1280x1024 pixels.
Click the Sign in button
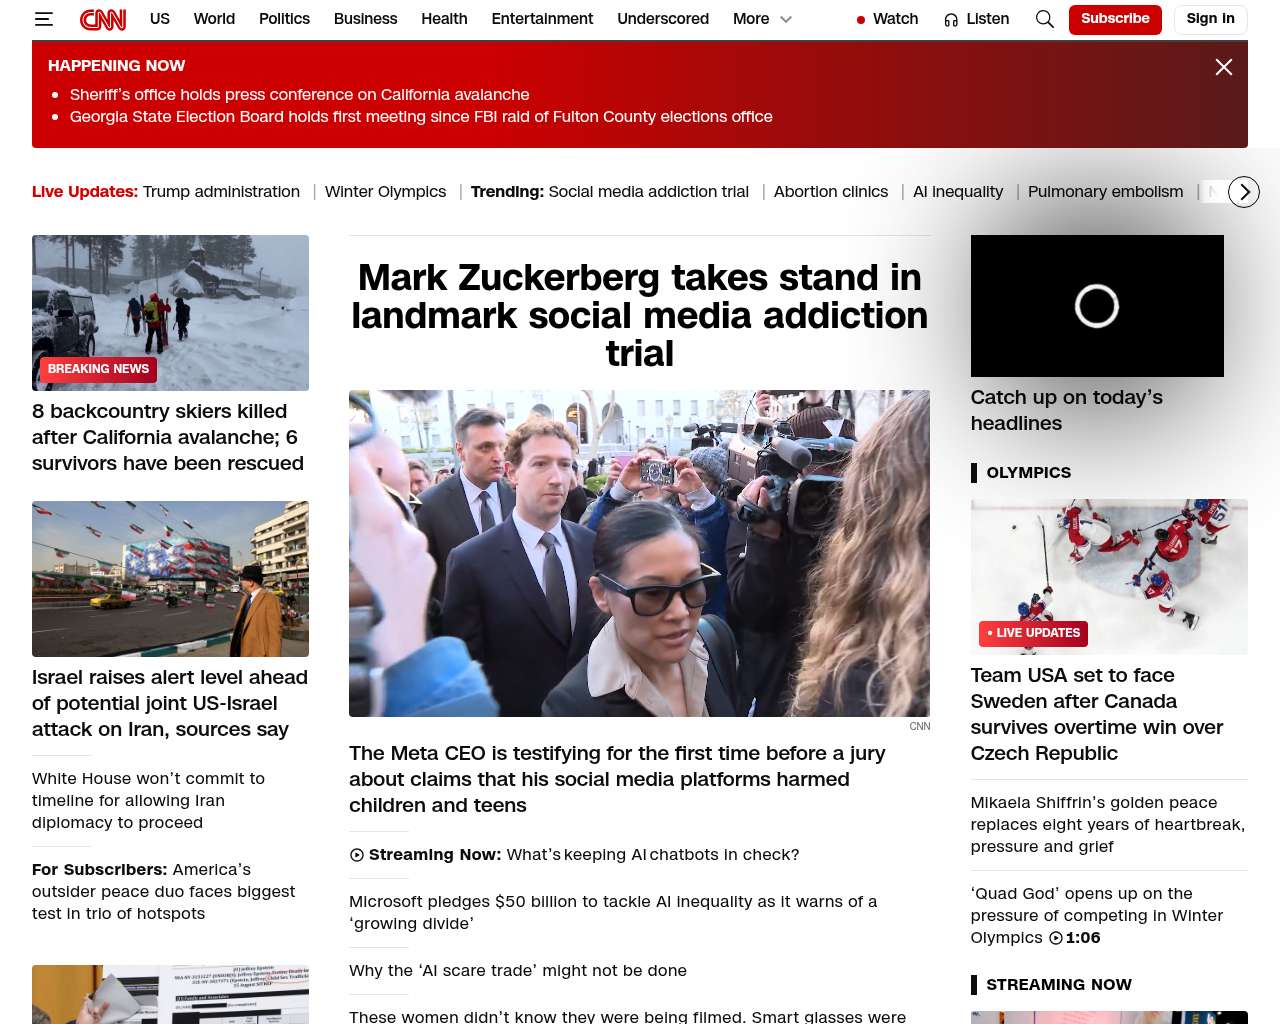tap(1210, 19)
